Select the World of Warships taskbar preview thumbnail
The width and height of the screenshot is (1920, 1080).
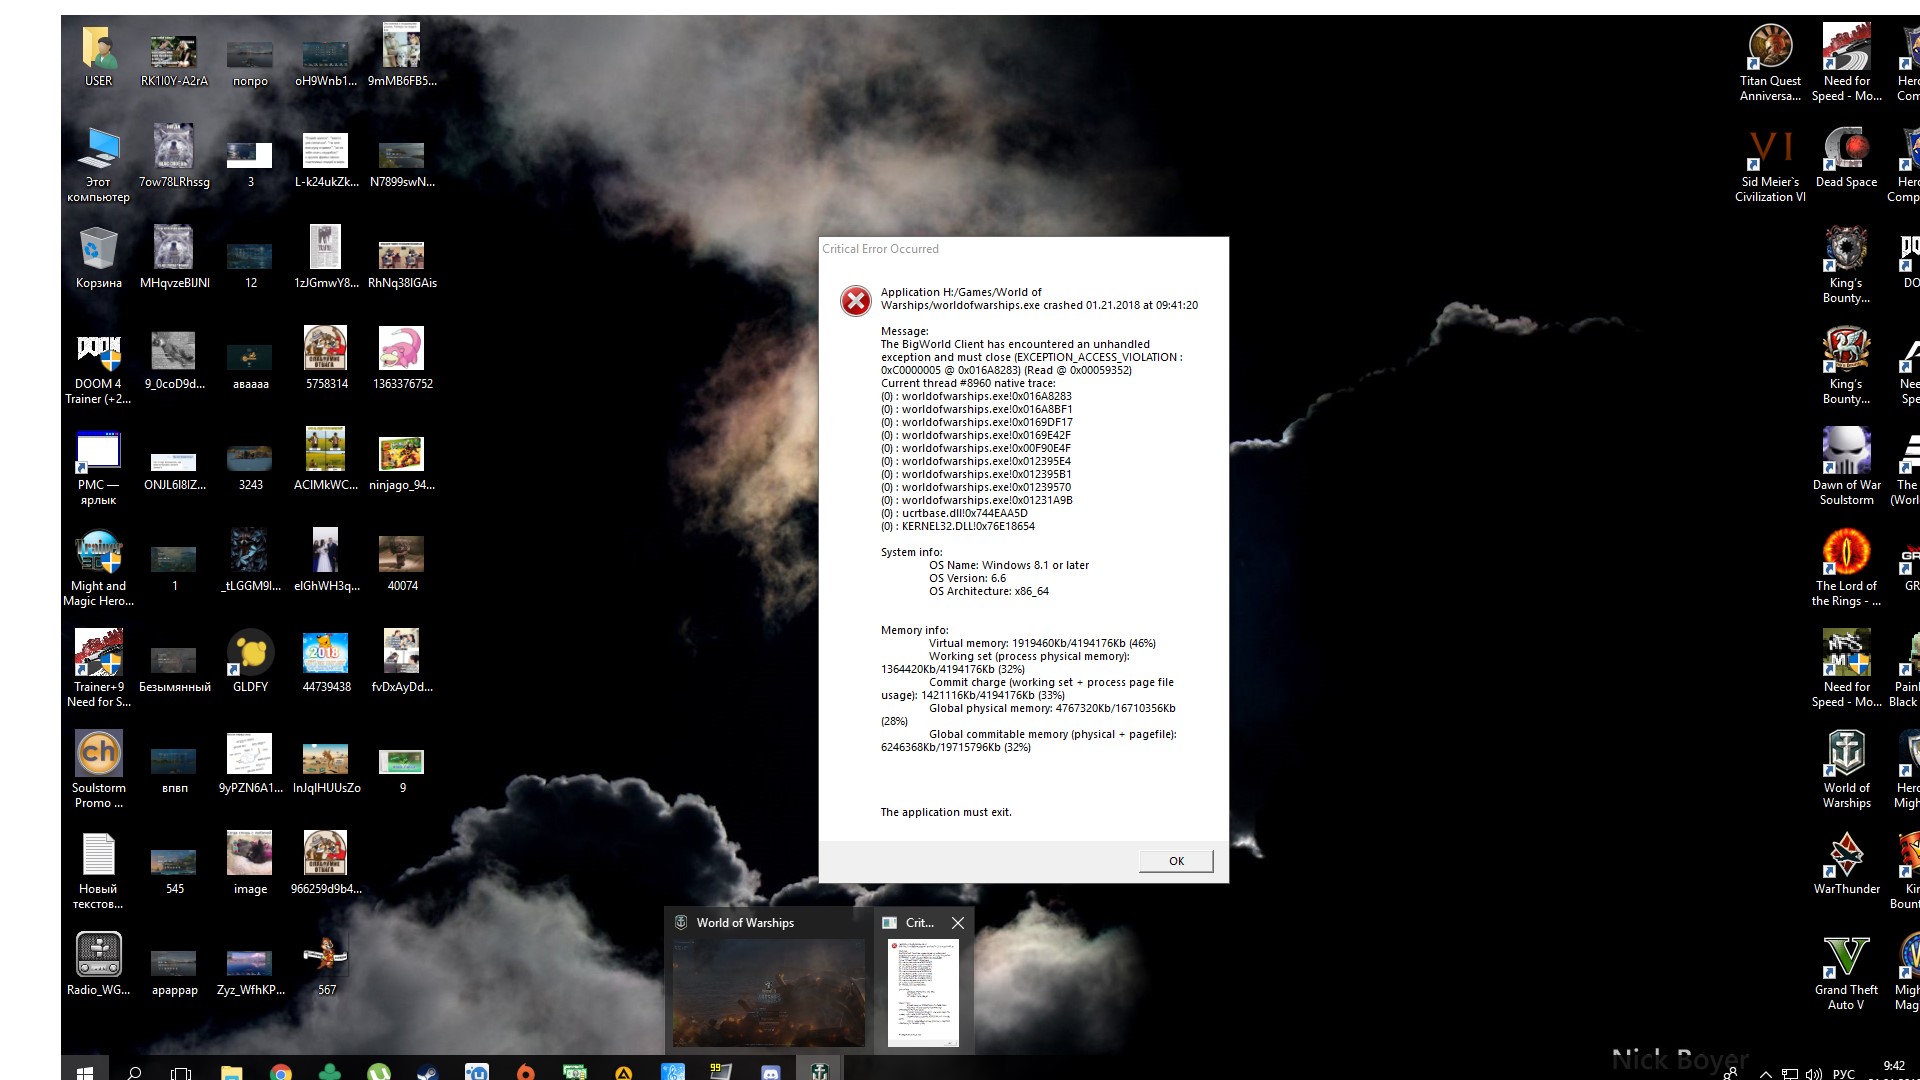[768, 991]
